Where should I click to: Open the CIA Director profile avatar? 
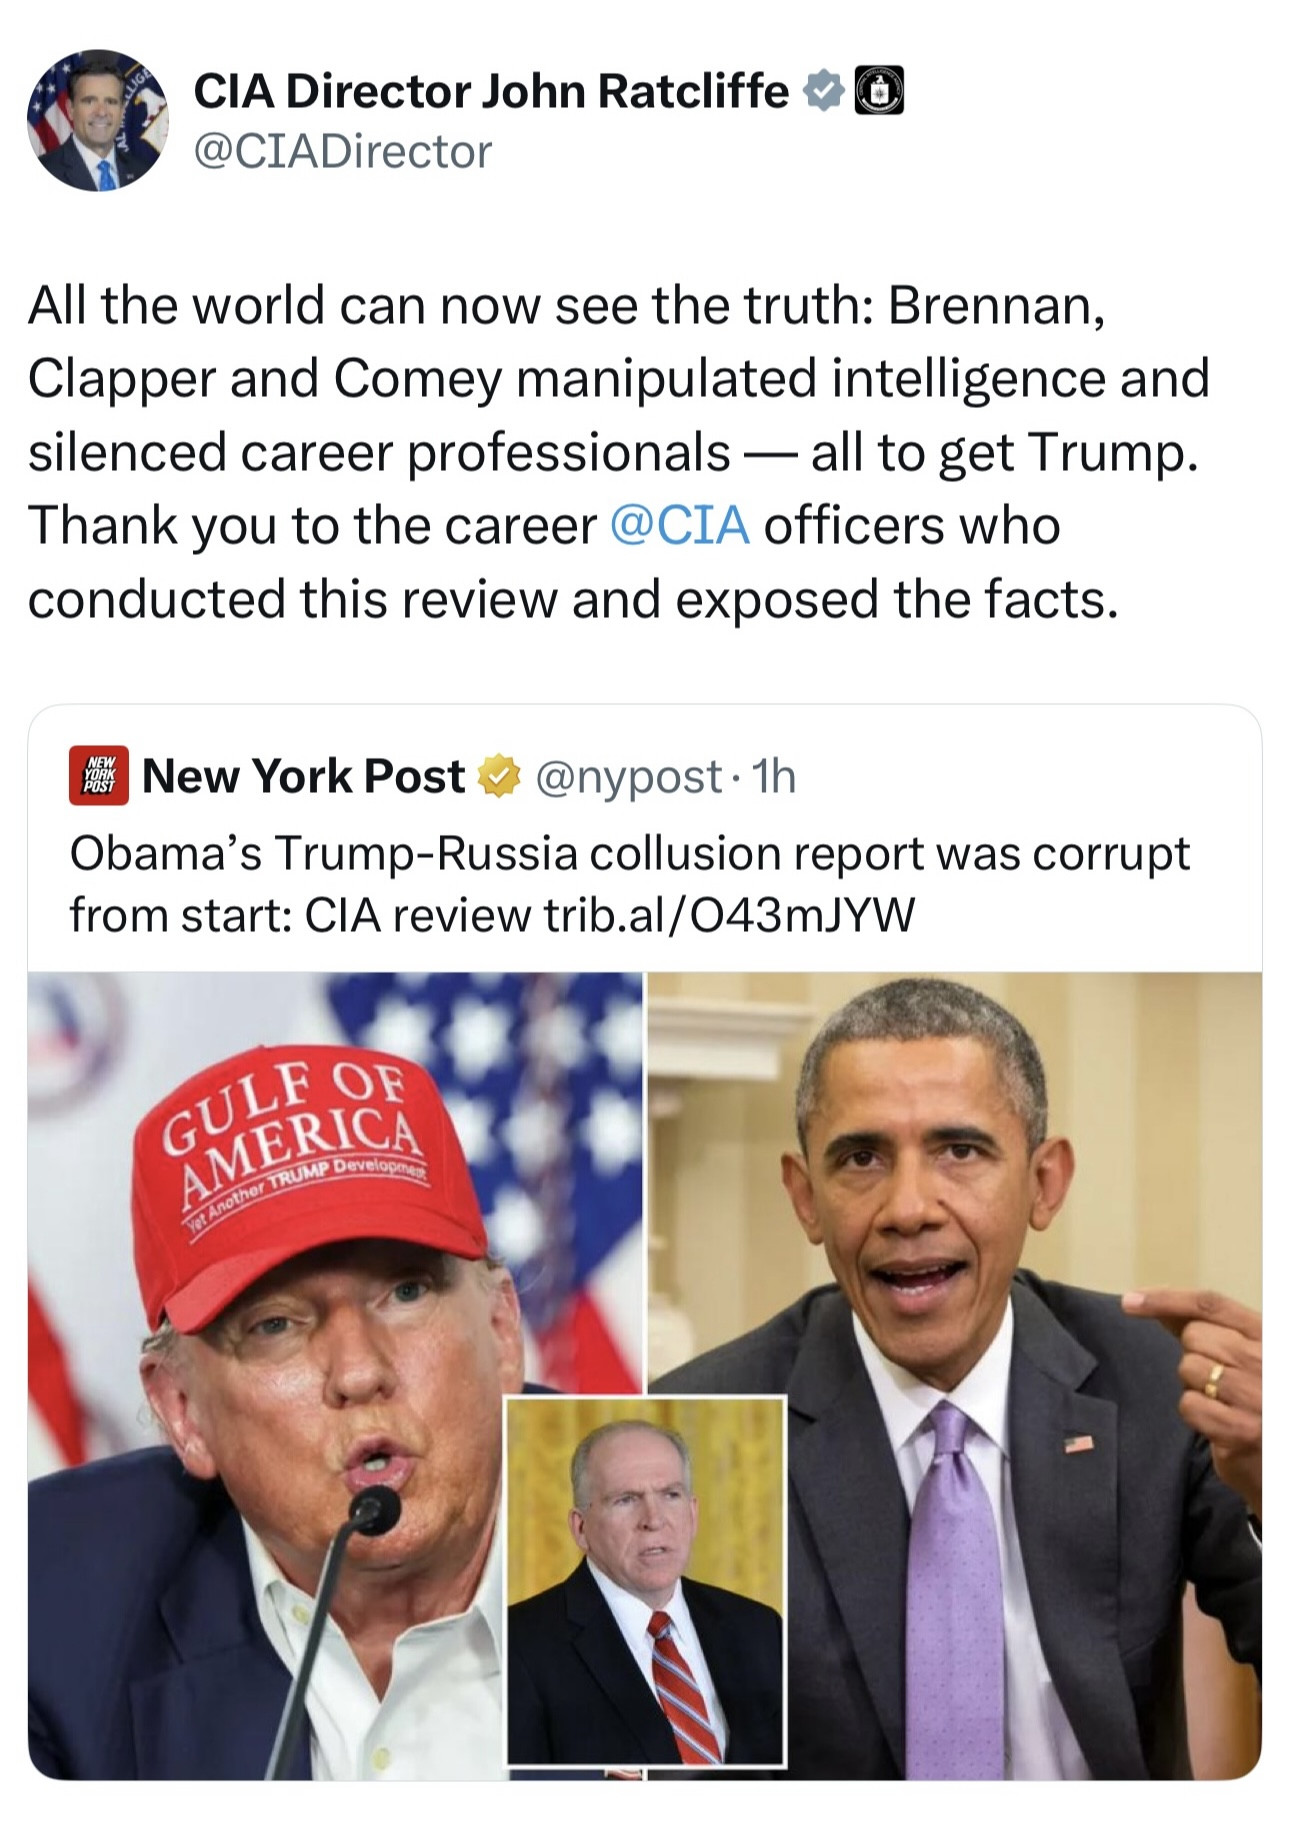(x=97, y=120)
